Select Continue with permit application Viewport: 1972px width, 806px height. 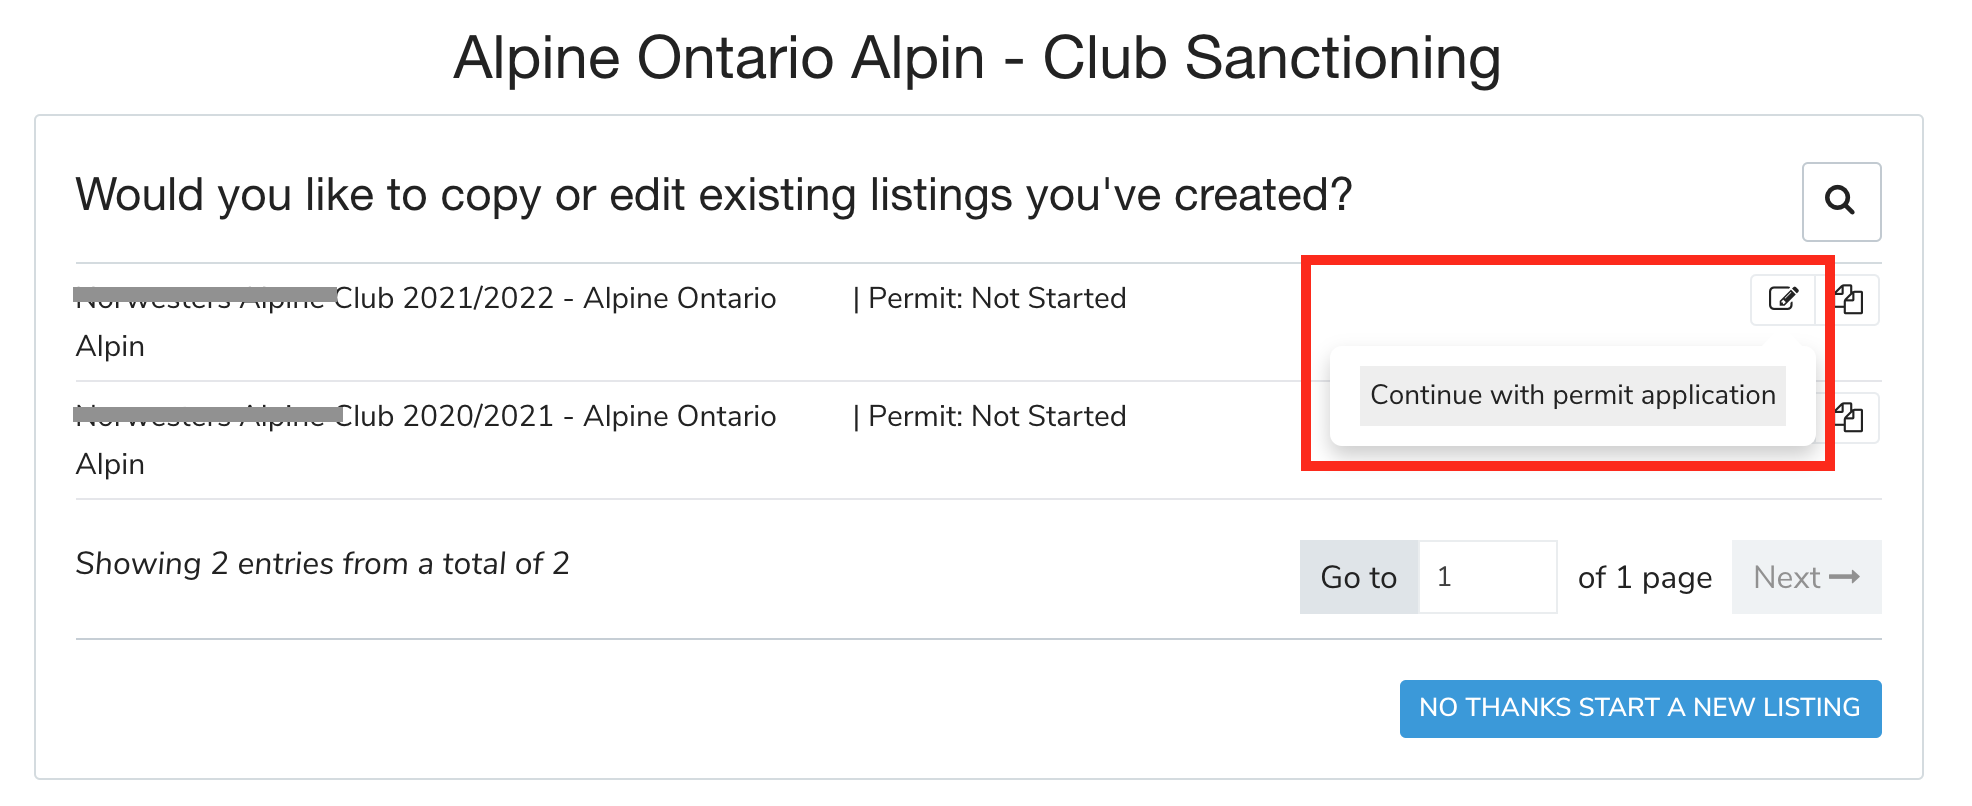tap(1572, 395)
